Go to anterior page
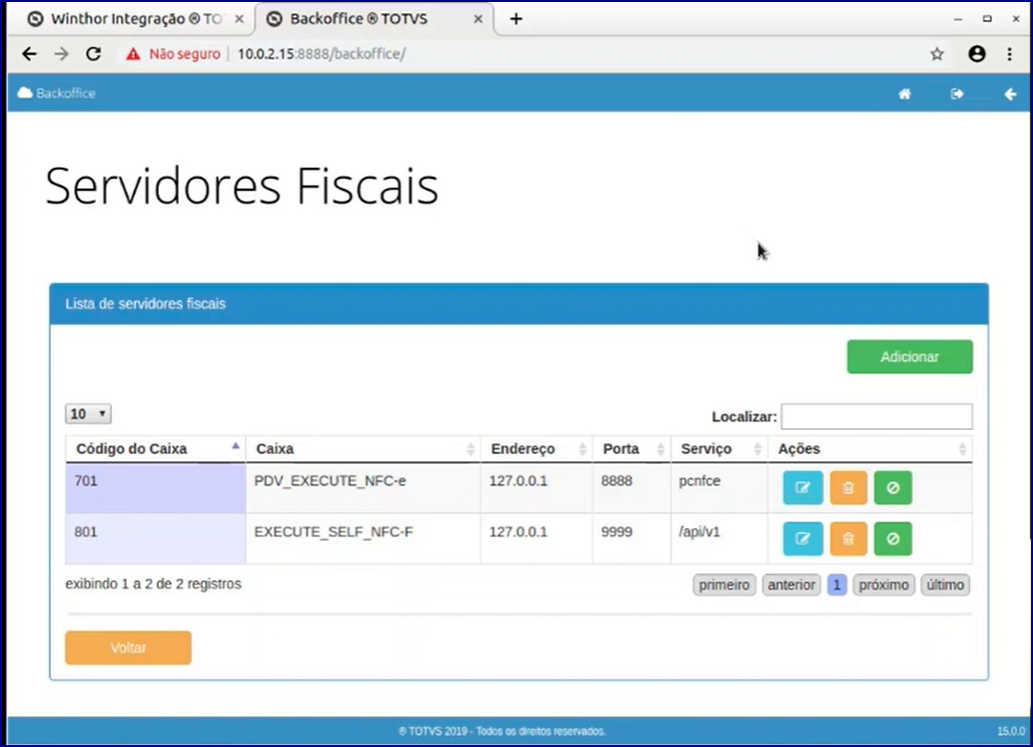Screen dimensions: 1033x747 point(791,585)
